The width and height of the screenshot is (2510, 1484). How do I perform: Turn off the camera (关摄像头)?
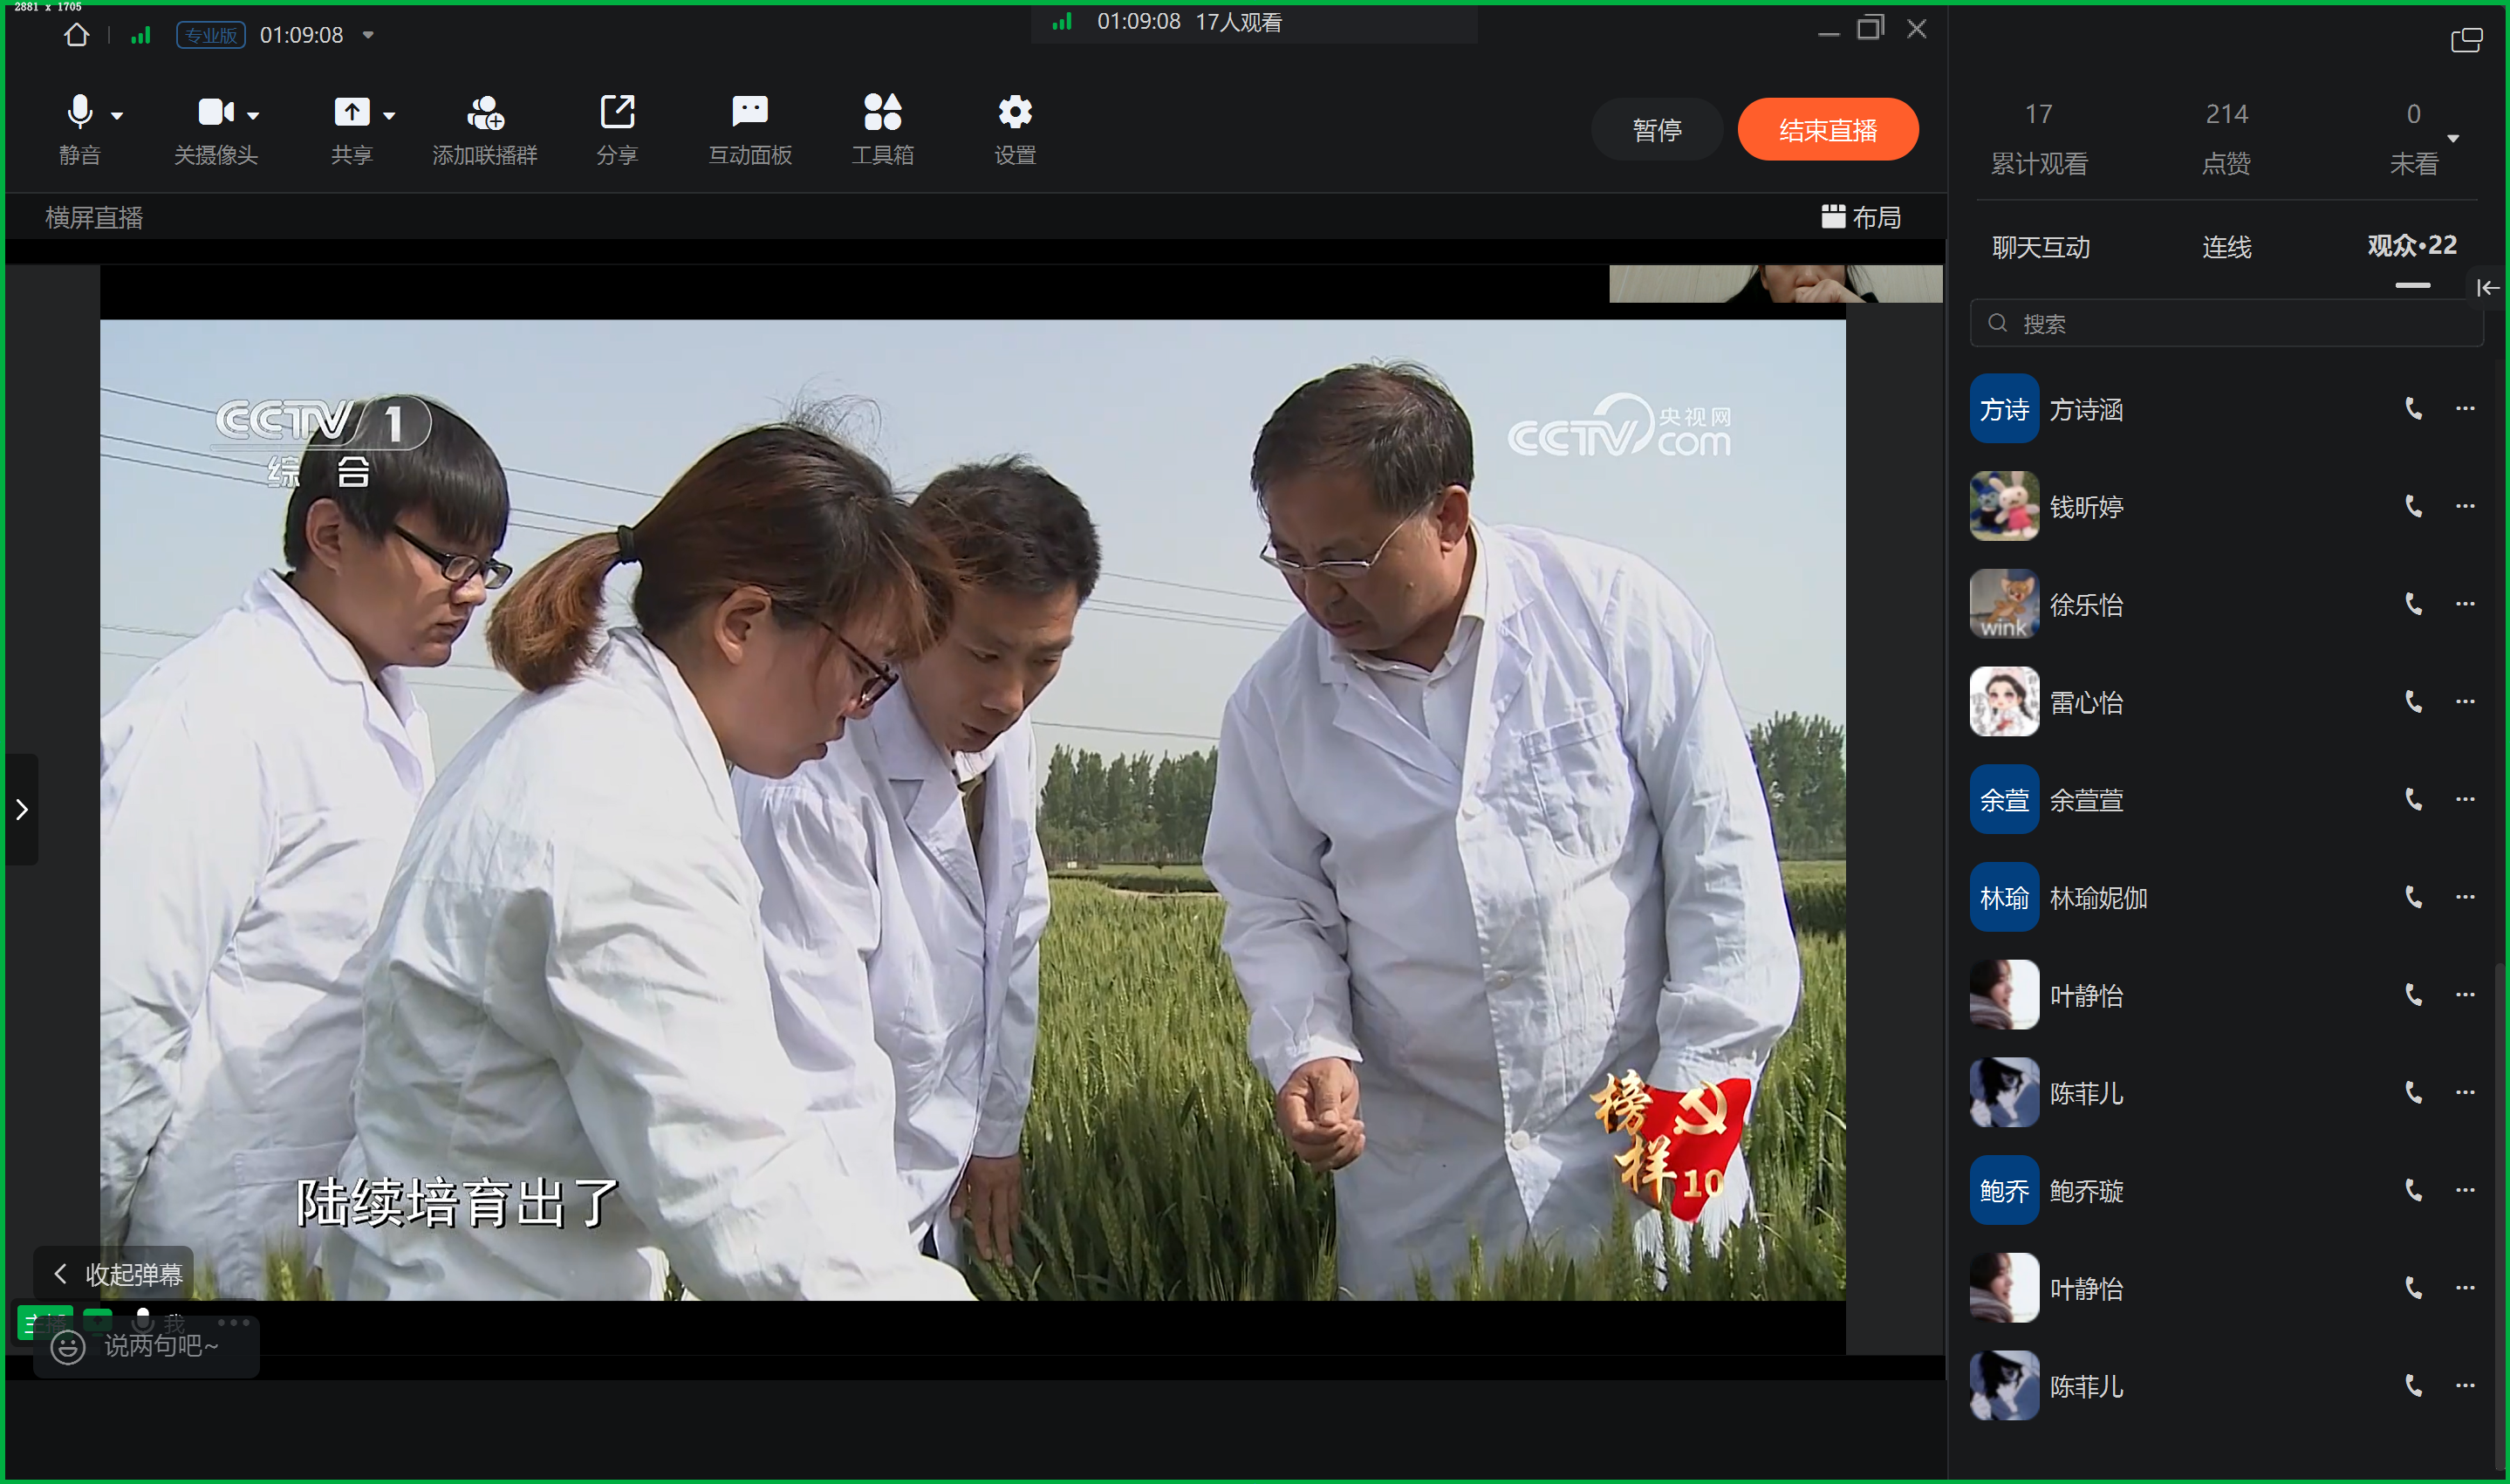click(215, 112)
